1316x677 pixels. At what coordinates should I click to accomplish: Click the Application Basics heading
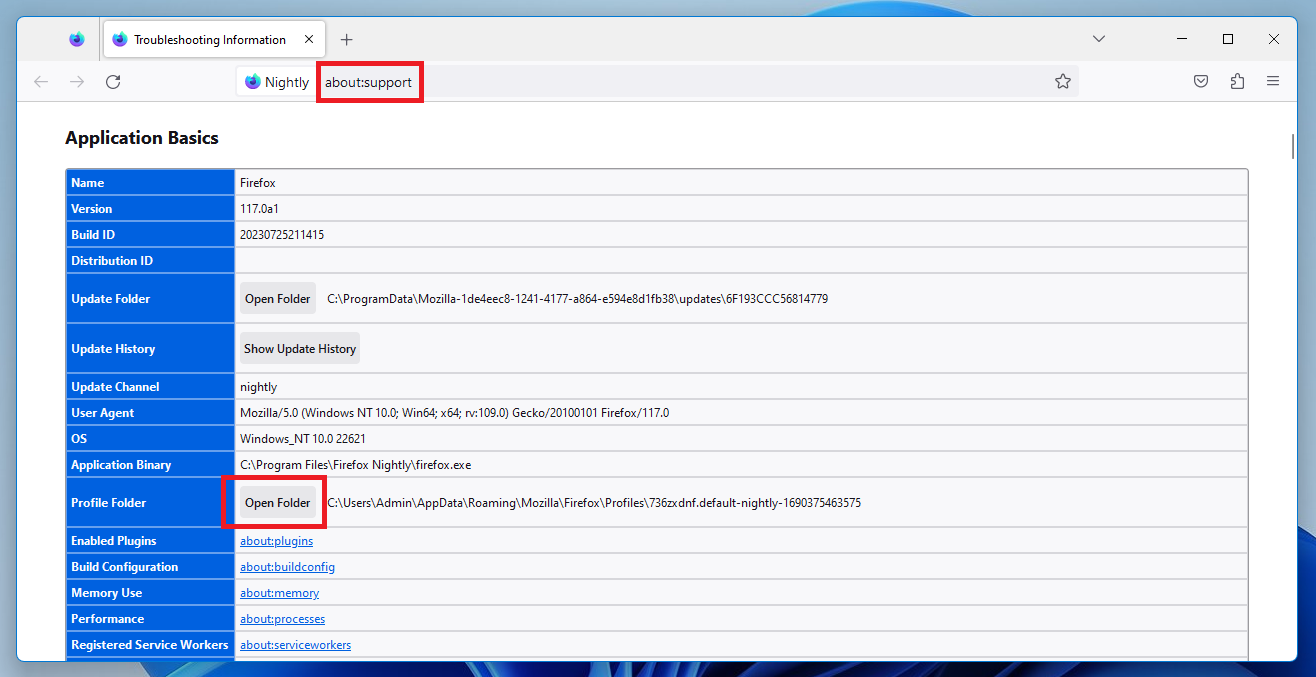[x=142, y=138]
